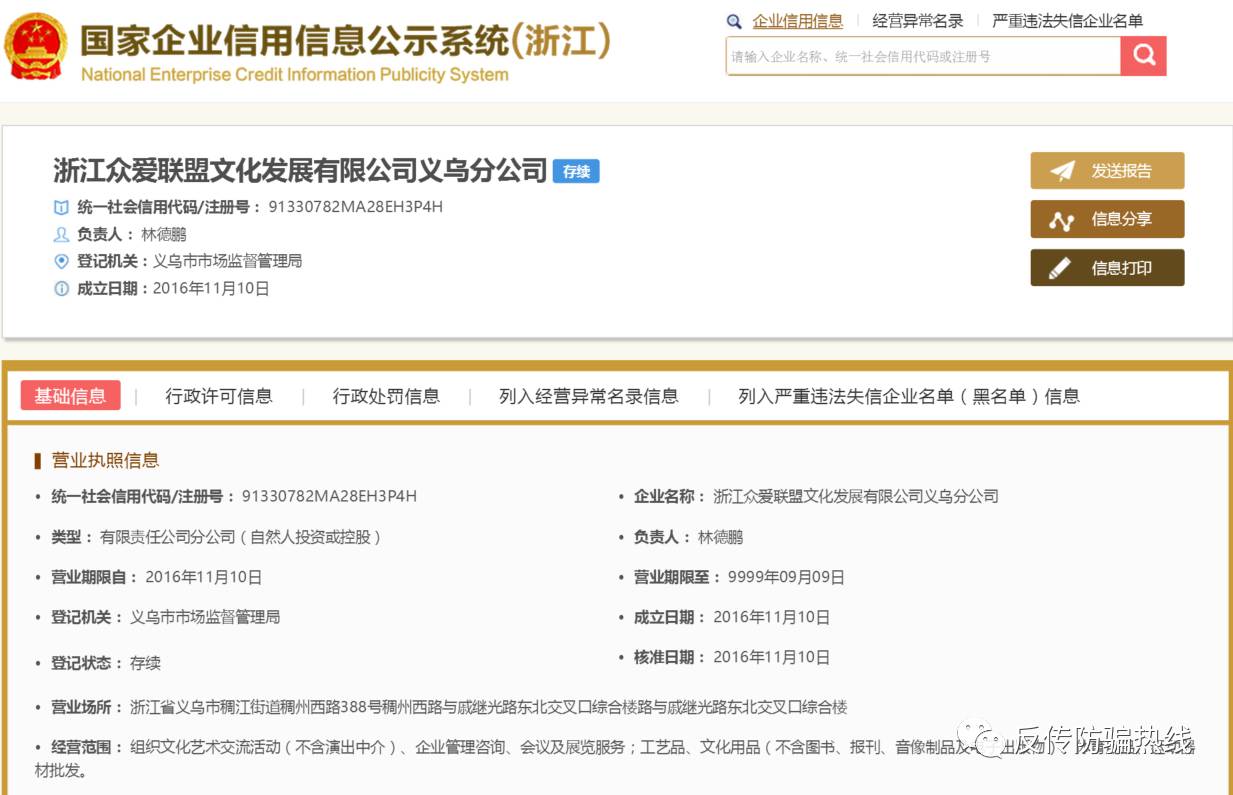The image size is (1233, 795).
Task: Click the person icon beside 负责人
Action: tap(61, 235)
